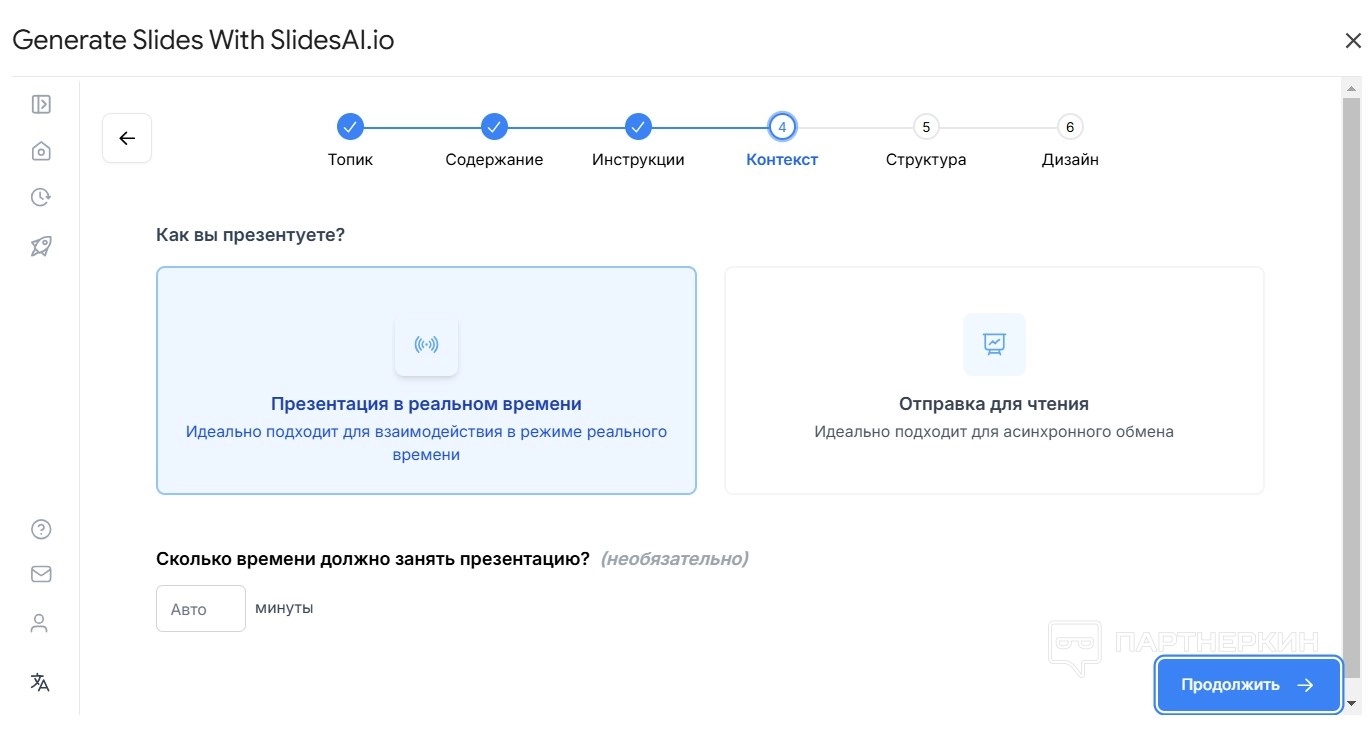Expand the sidebar panel icon
Image resolution: width=1370 pixels, height=730 pixels.
click(x=41, y=104)
